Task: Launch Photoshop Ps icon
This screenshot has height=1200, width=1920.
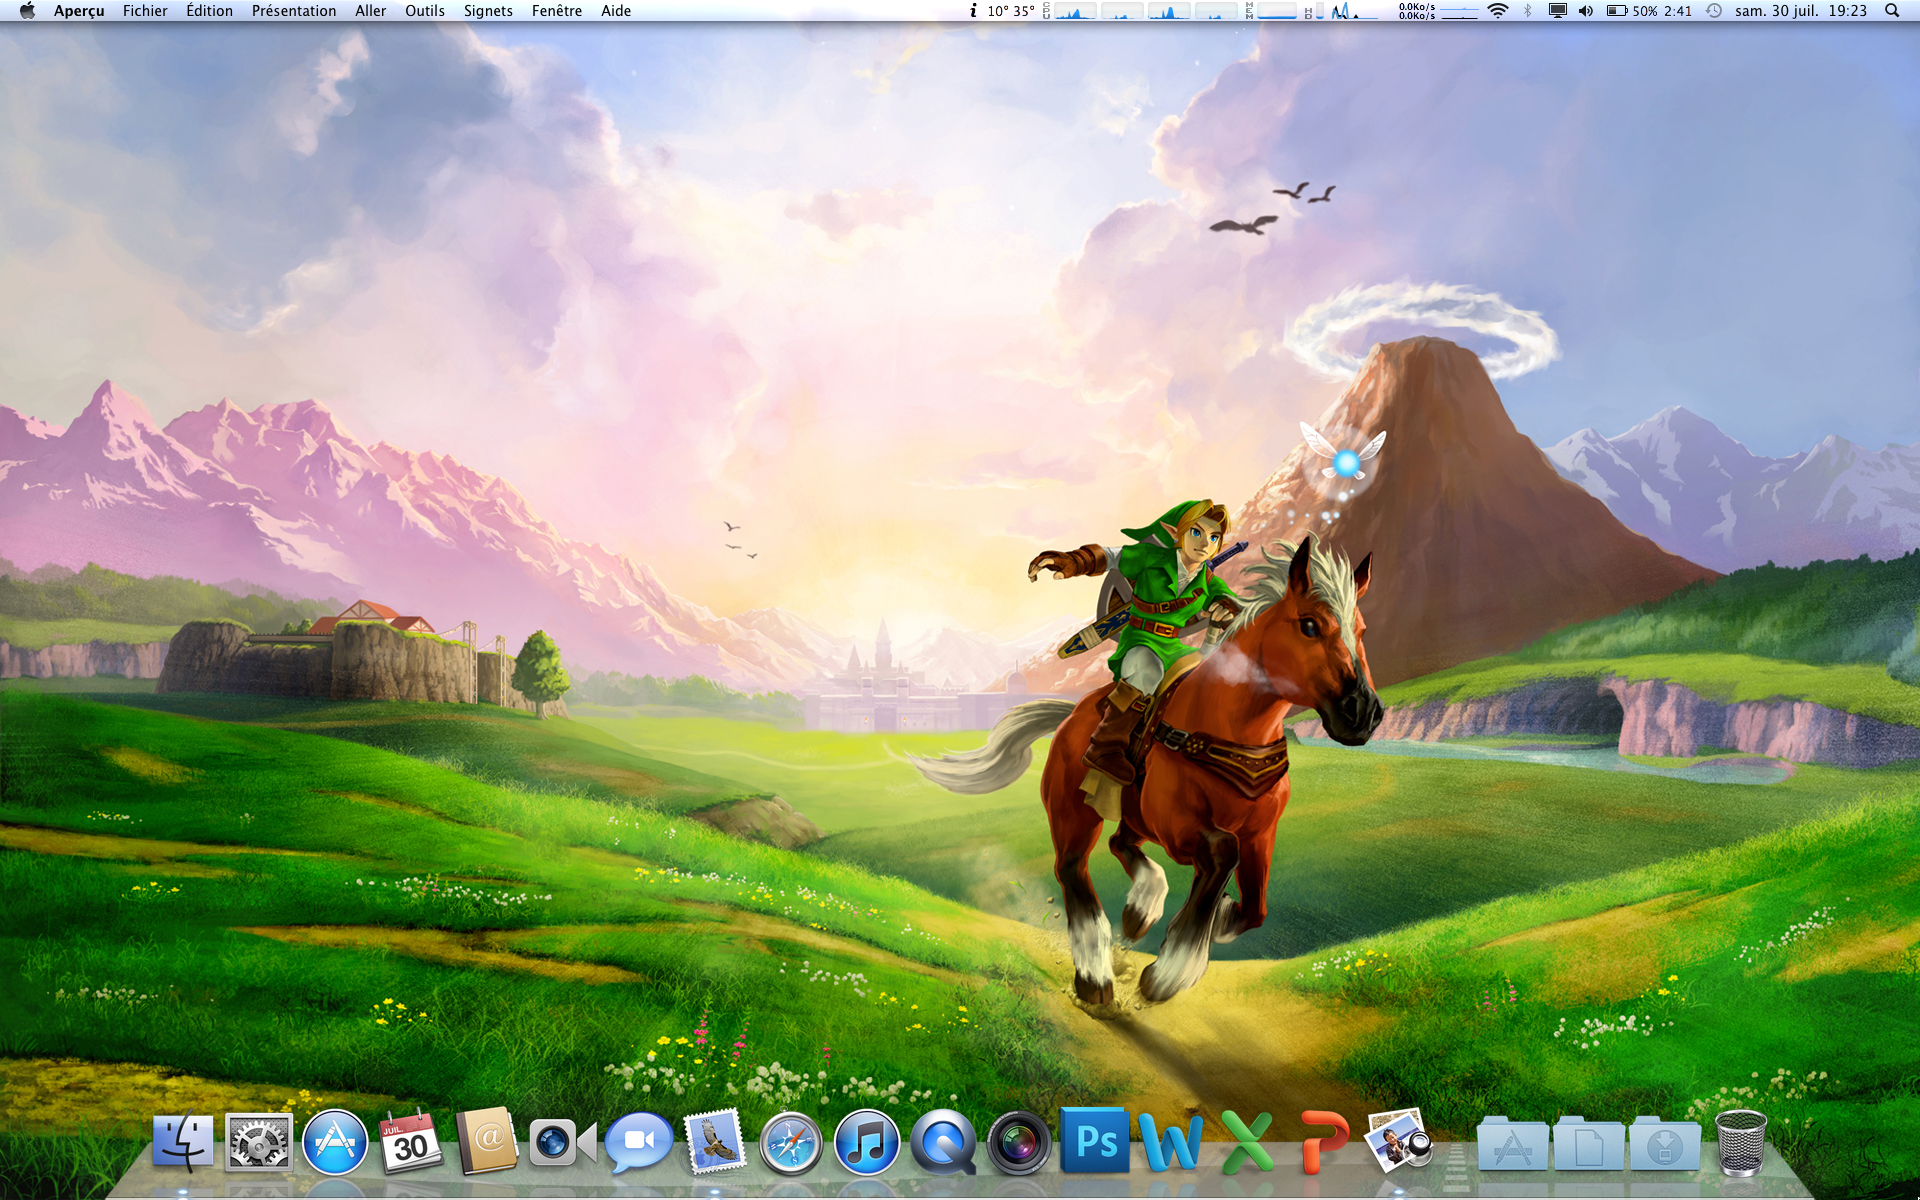Action: [x=1095, y=1140]
